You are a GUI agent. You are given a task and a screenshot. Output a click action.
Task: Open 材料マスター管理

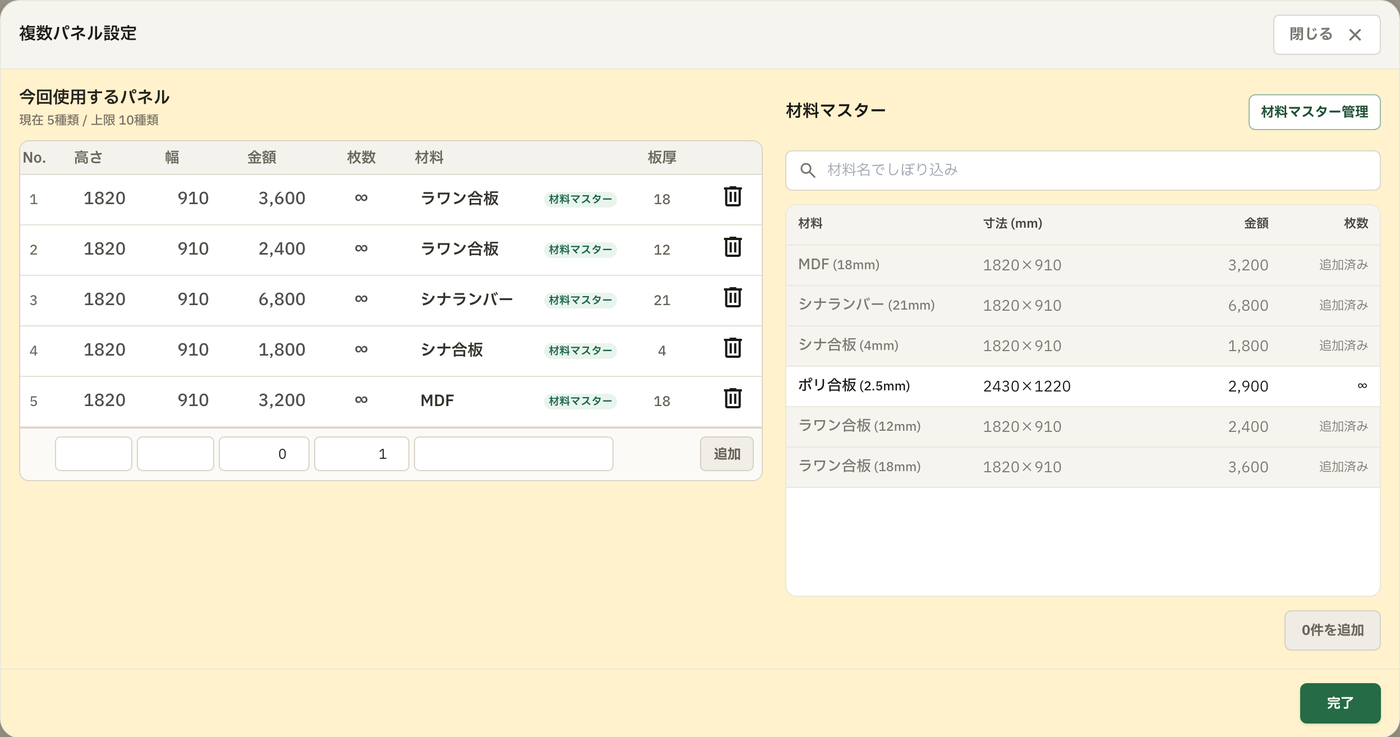[x=1314, y=112]
